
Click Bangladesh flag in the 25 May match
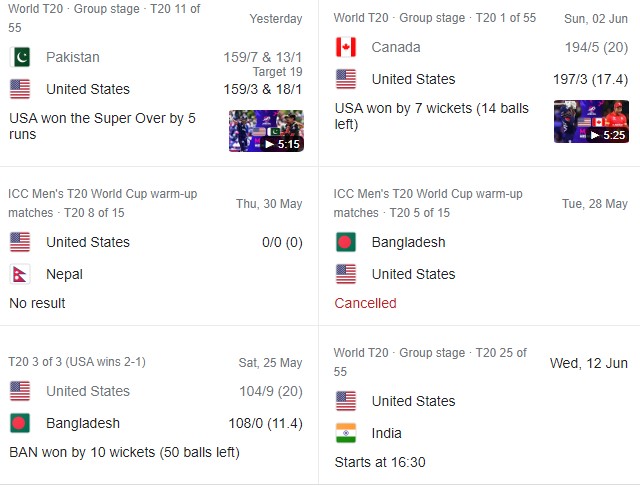(x=20, y=423)
